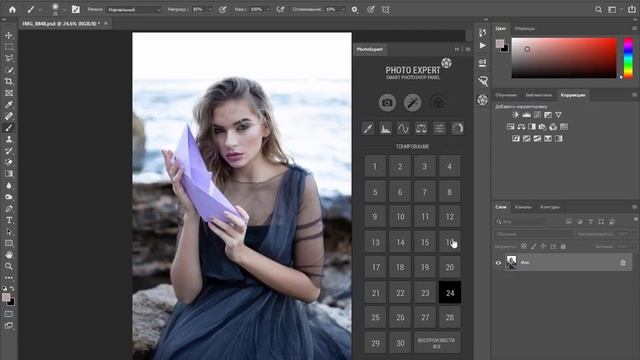Select the Brush tool in left toolbar

[9, 128]
